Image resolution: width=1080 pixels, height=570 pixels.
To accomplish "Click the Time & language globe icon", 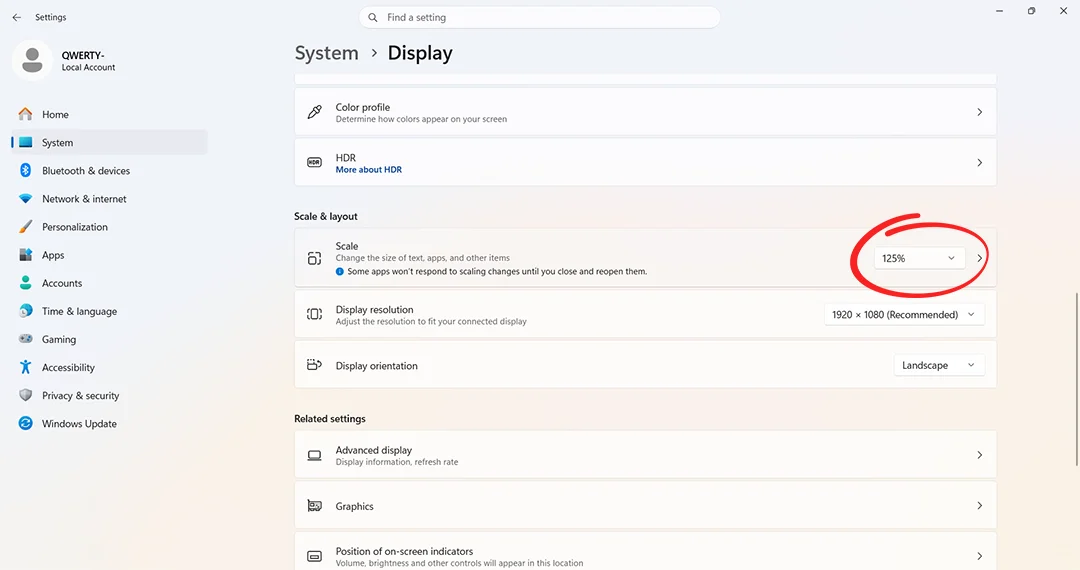I will pyautogui.click(x=25, y=311).
